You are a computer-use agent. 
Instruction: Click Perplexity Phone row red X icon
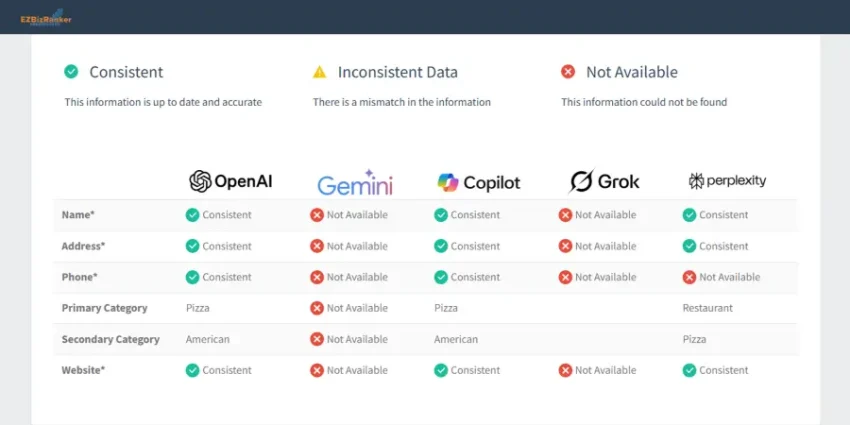689,278
